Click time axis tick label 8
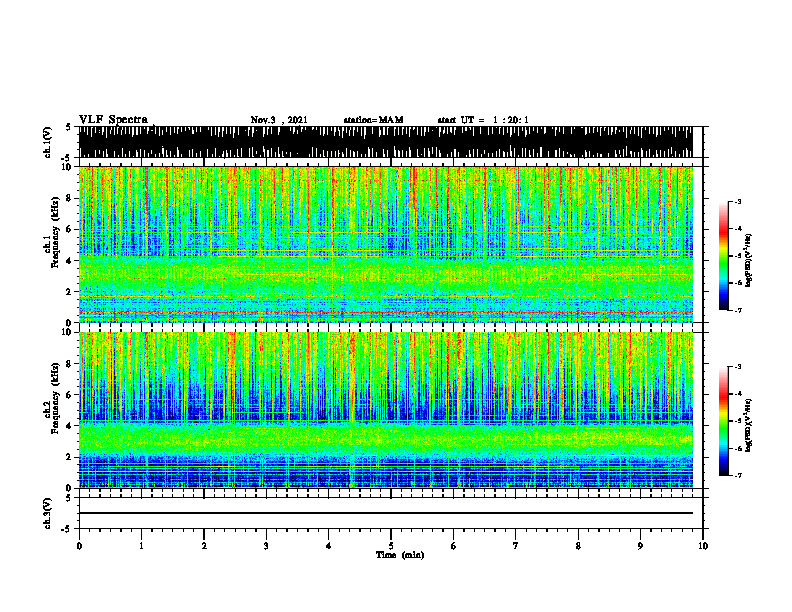This screenshot has width=792, height=612. coord(578,546)
